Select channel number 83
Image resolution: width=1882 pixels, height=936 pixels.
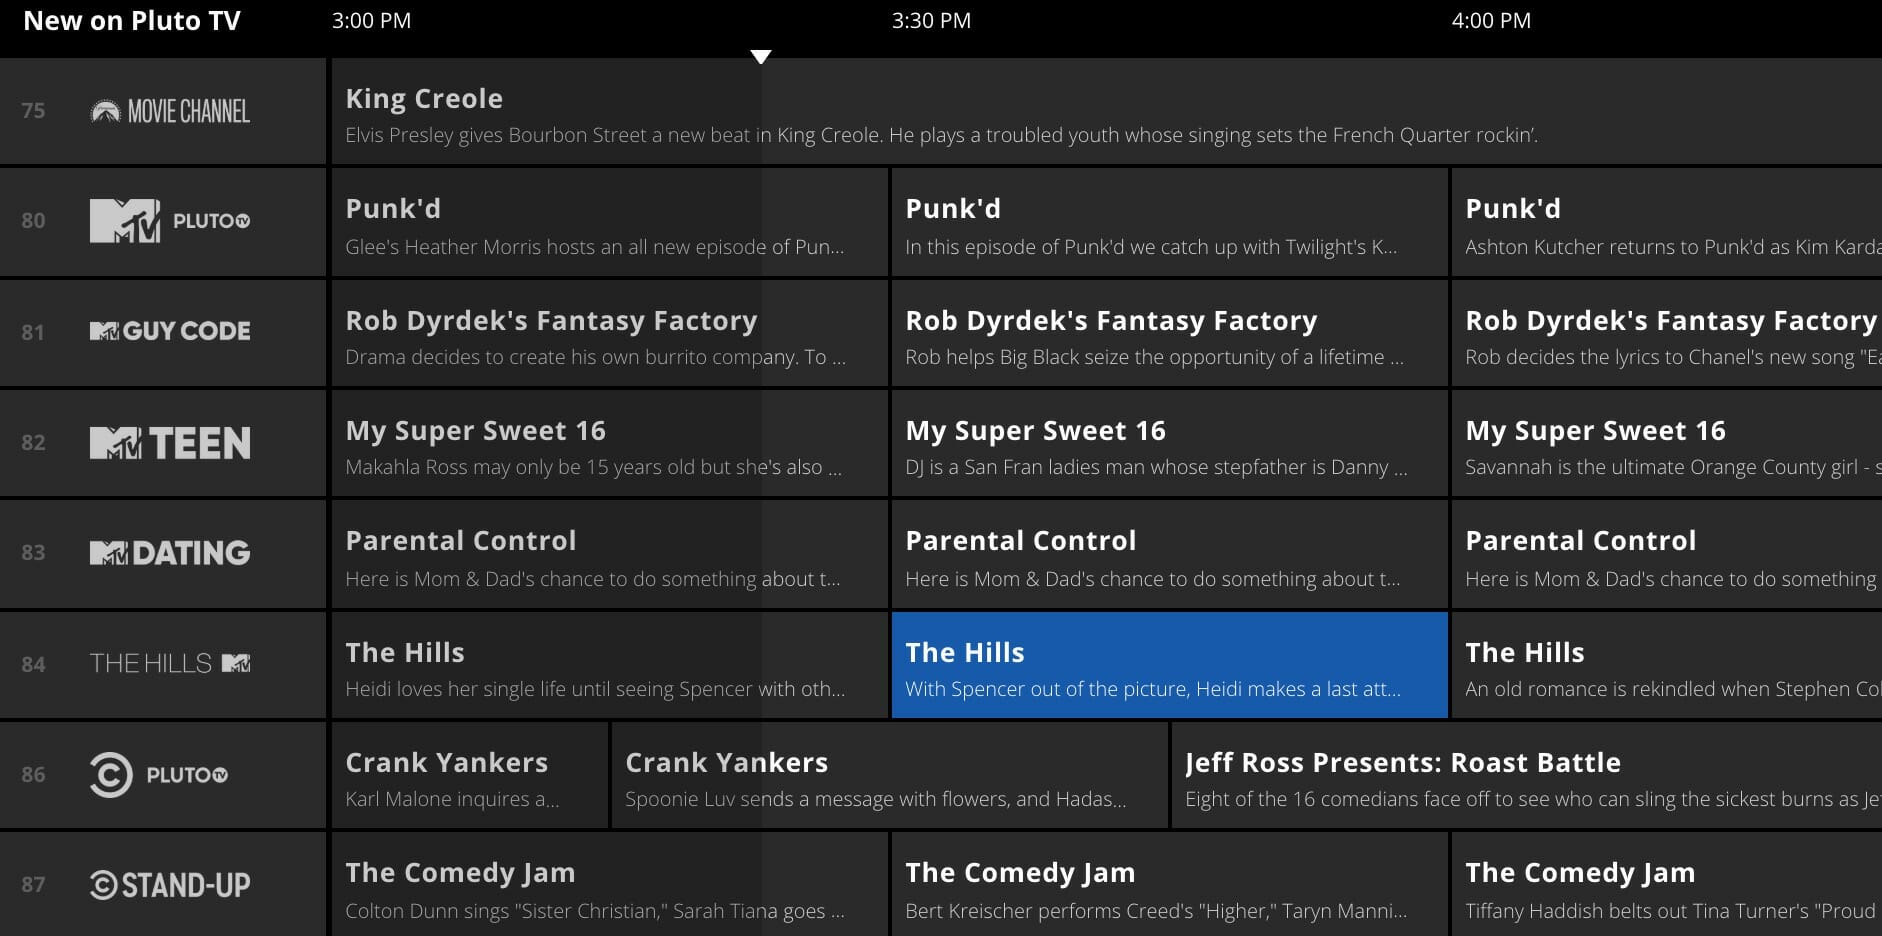click(x=33, y=553)
